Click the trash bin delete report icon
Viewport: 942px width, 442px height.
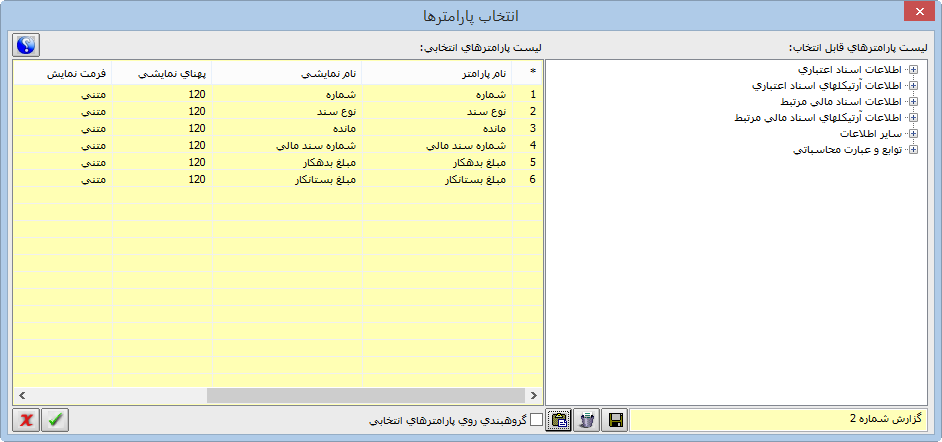[x=587, y=420]
